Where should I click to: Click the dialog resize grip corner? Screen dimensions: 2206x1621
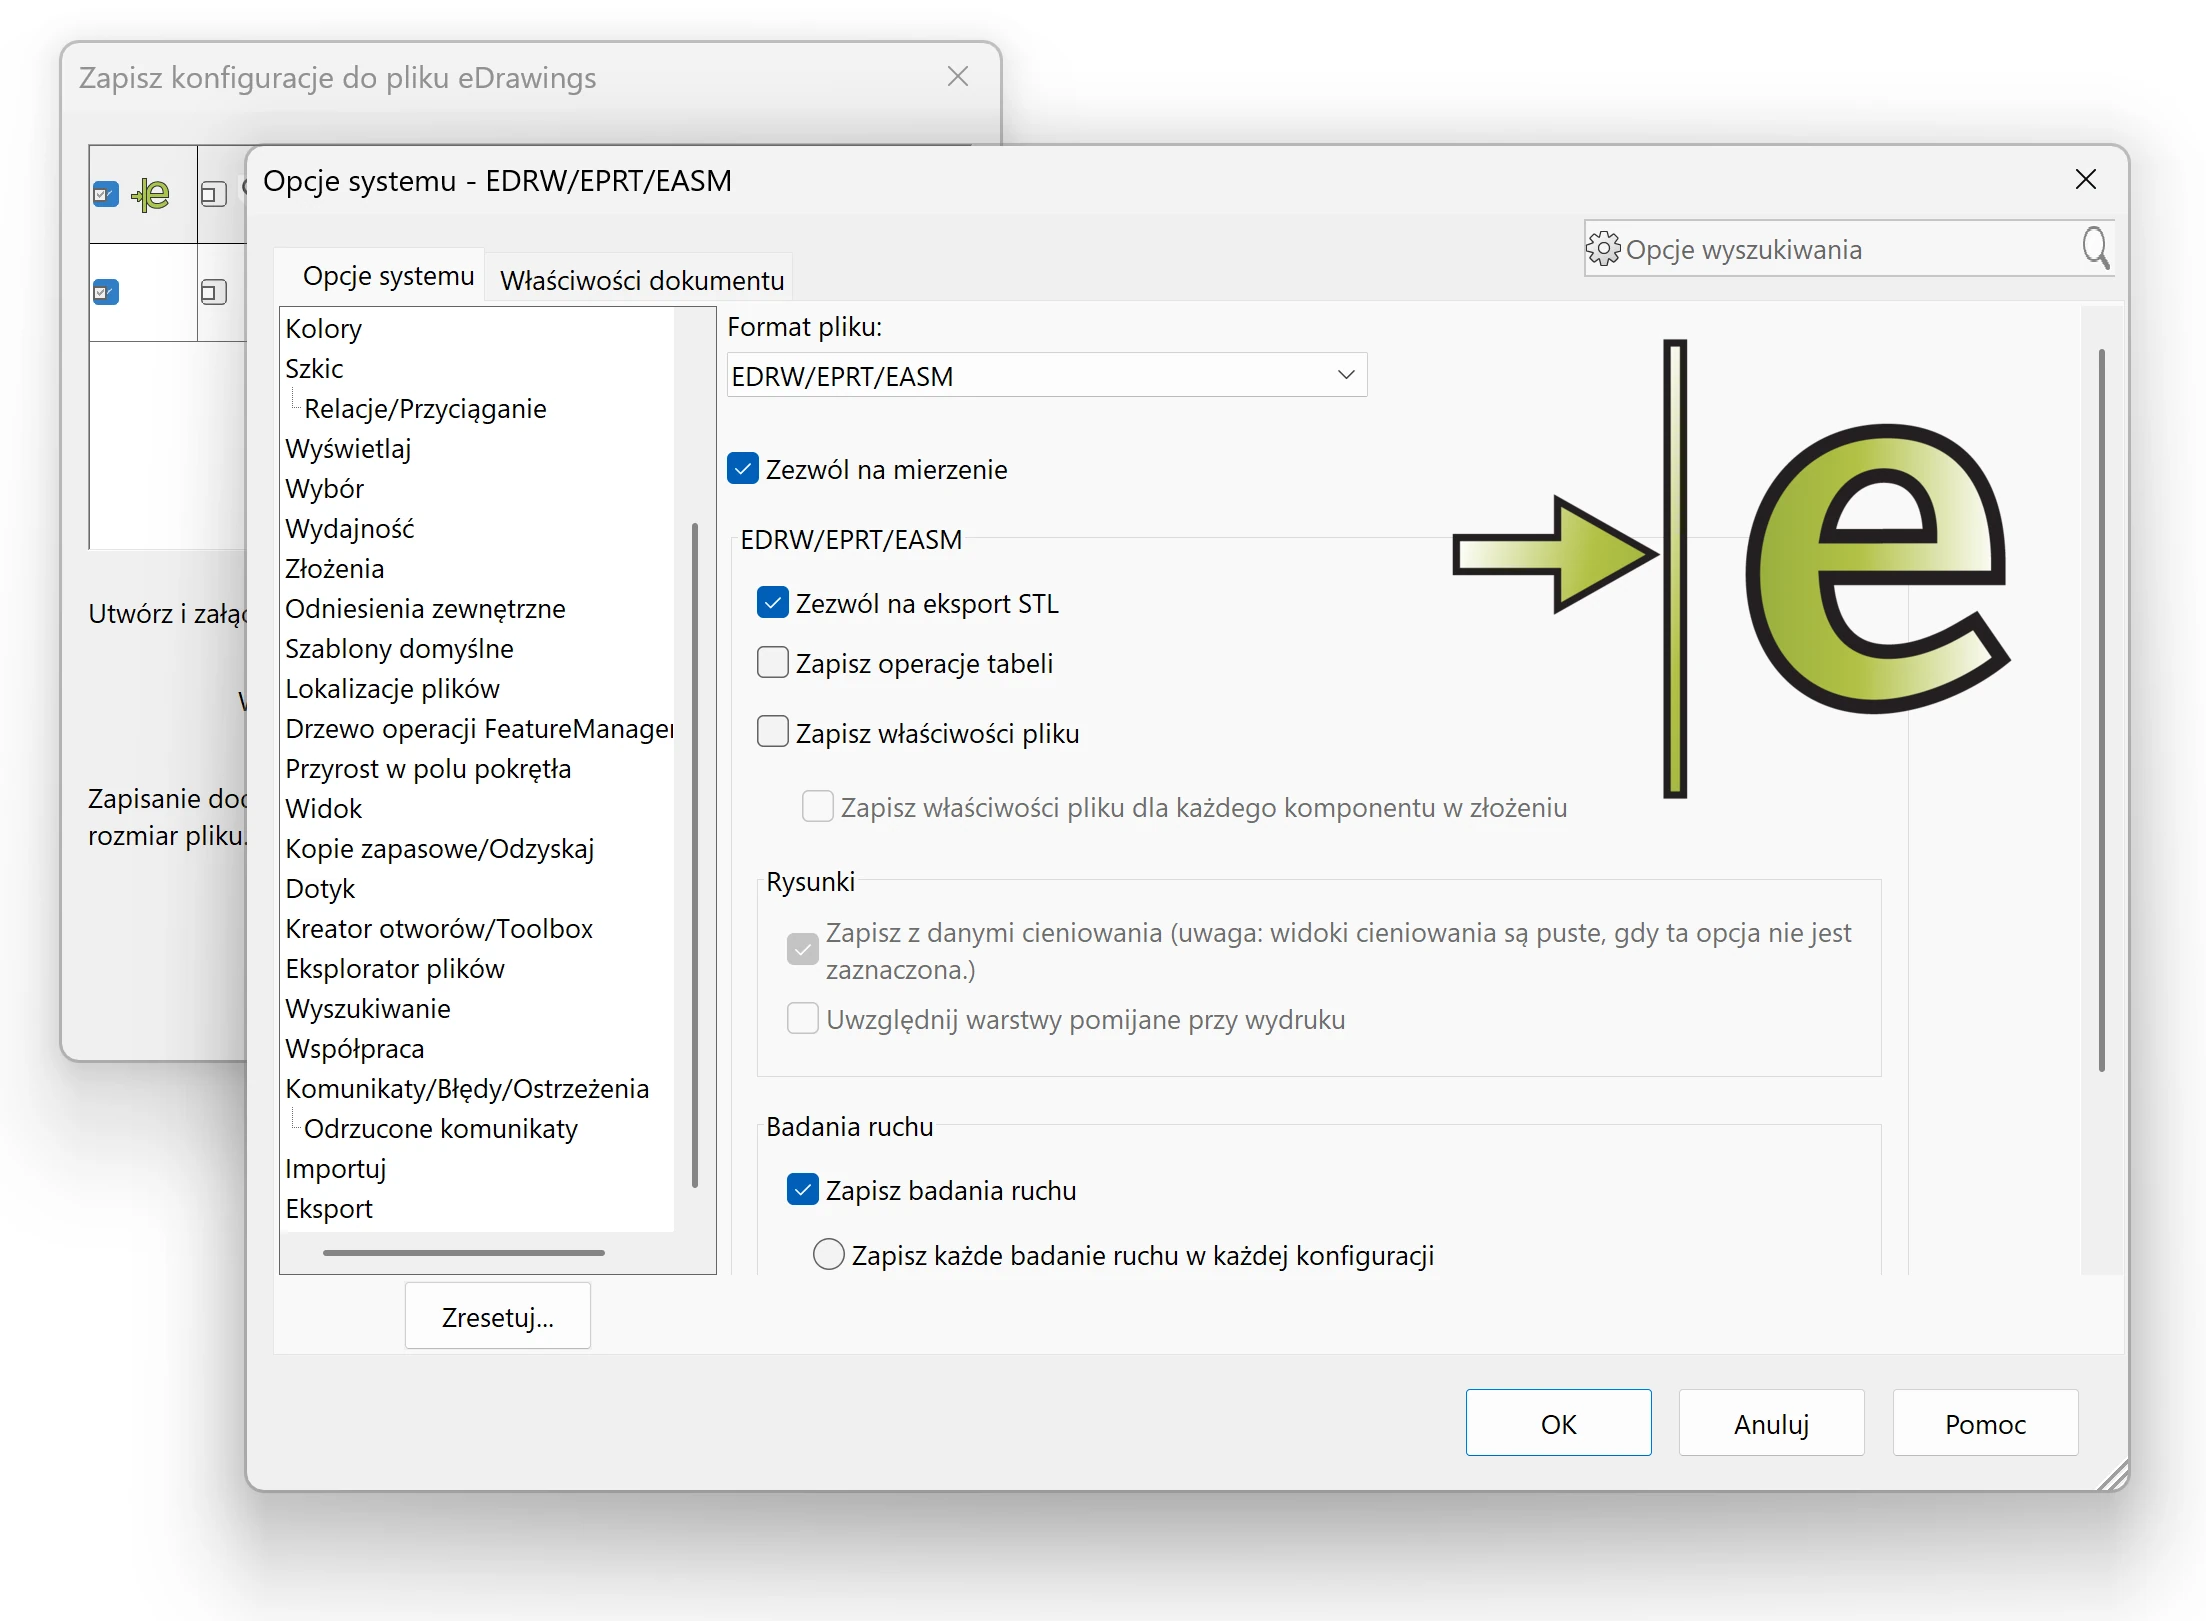coord(2112,1474)
